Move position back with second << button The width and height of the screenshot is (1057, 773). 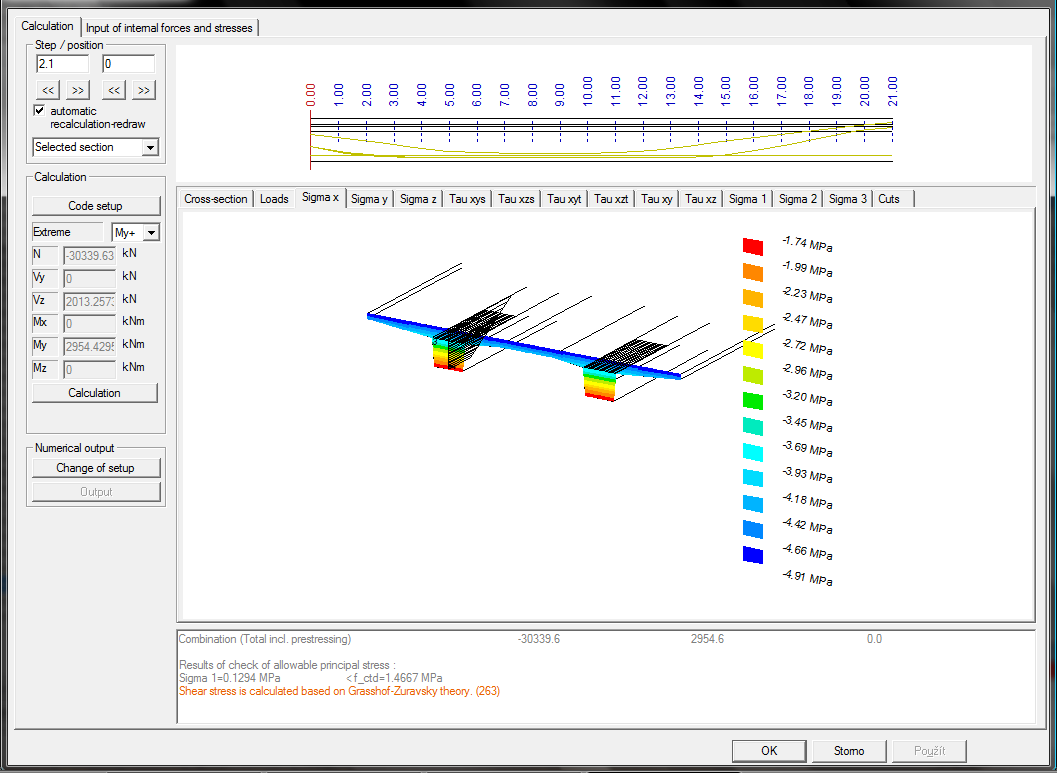[115, 90]
